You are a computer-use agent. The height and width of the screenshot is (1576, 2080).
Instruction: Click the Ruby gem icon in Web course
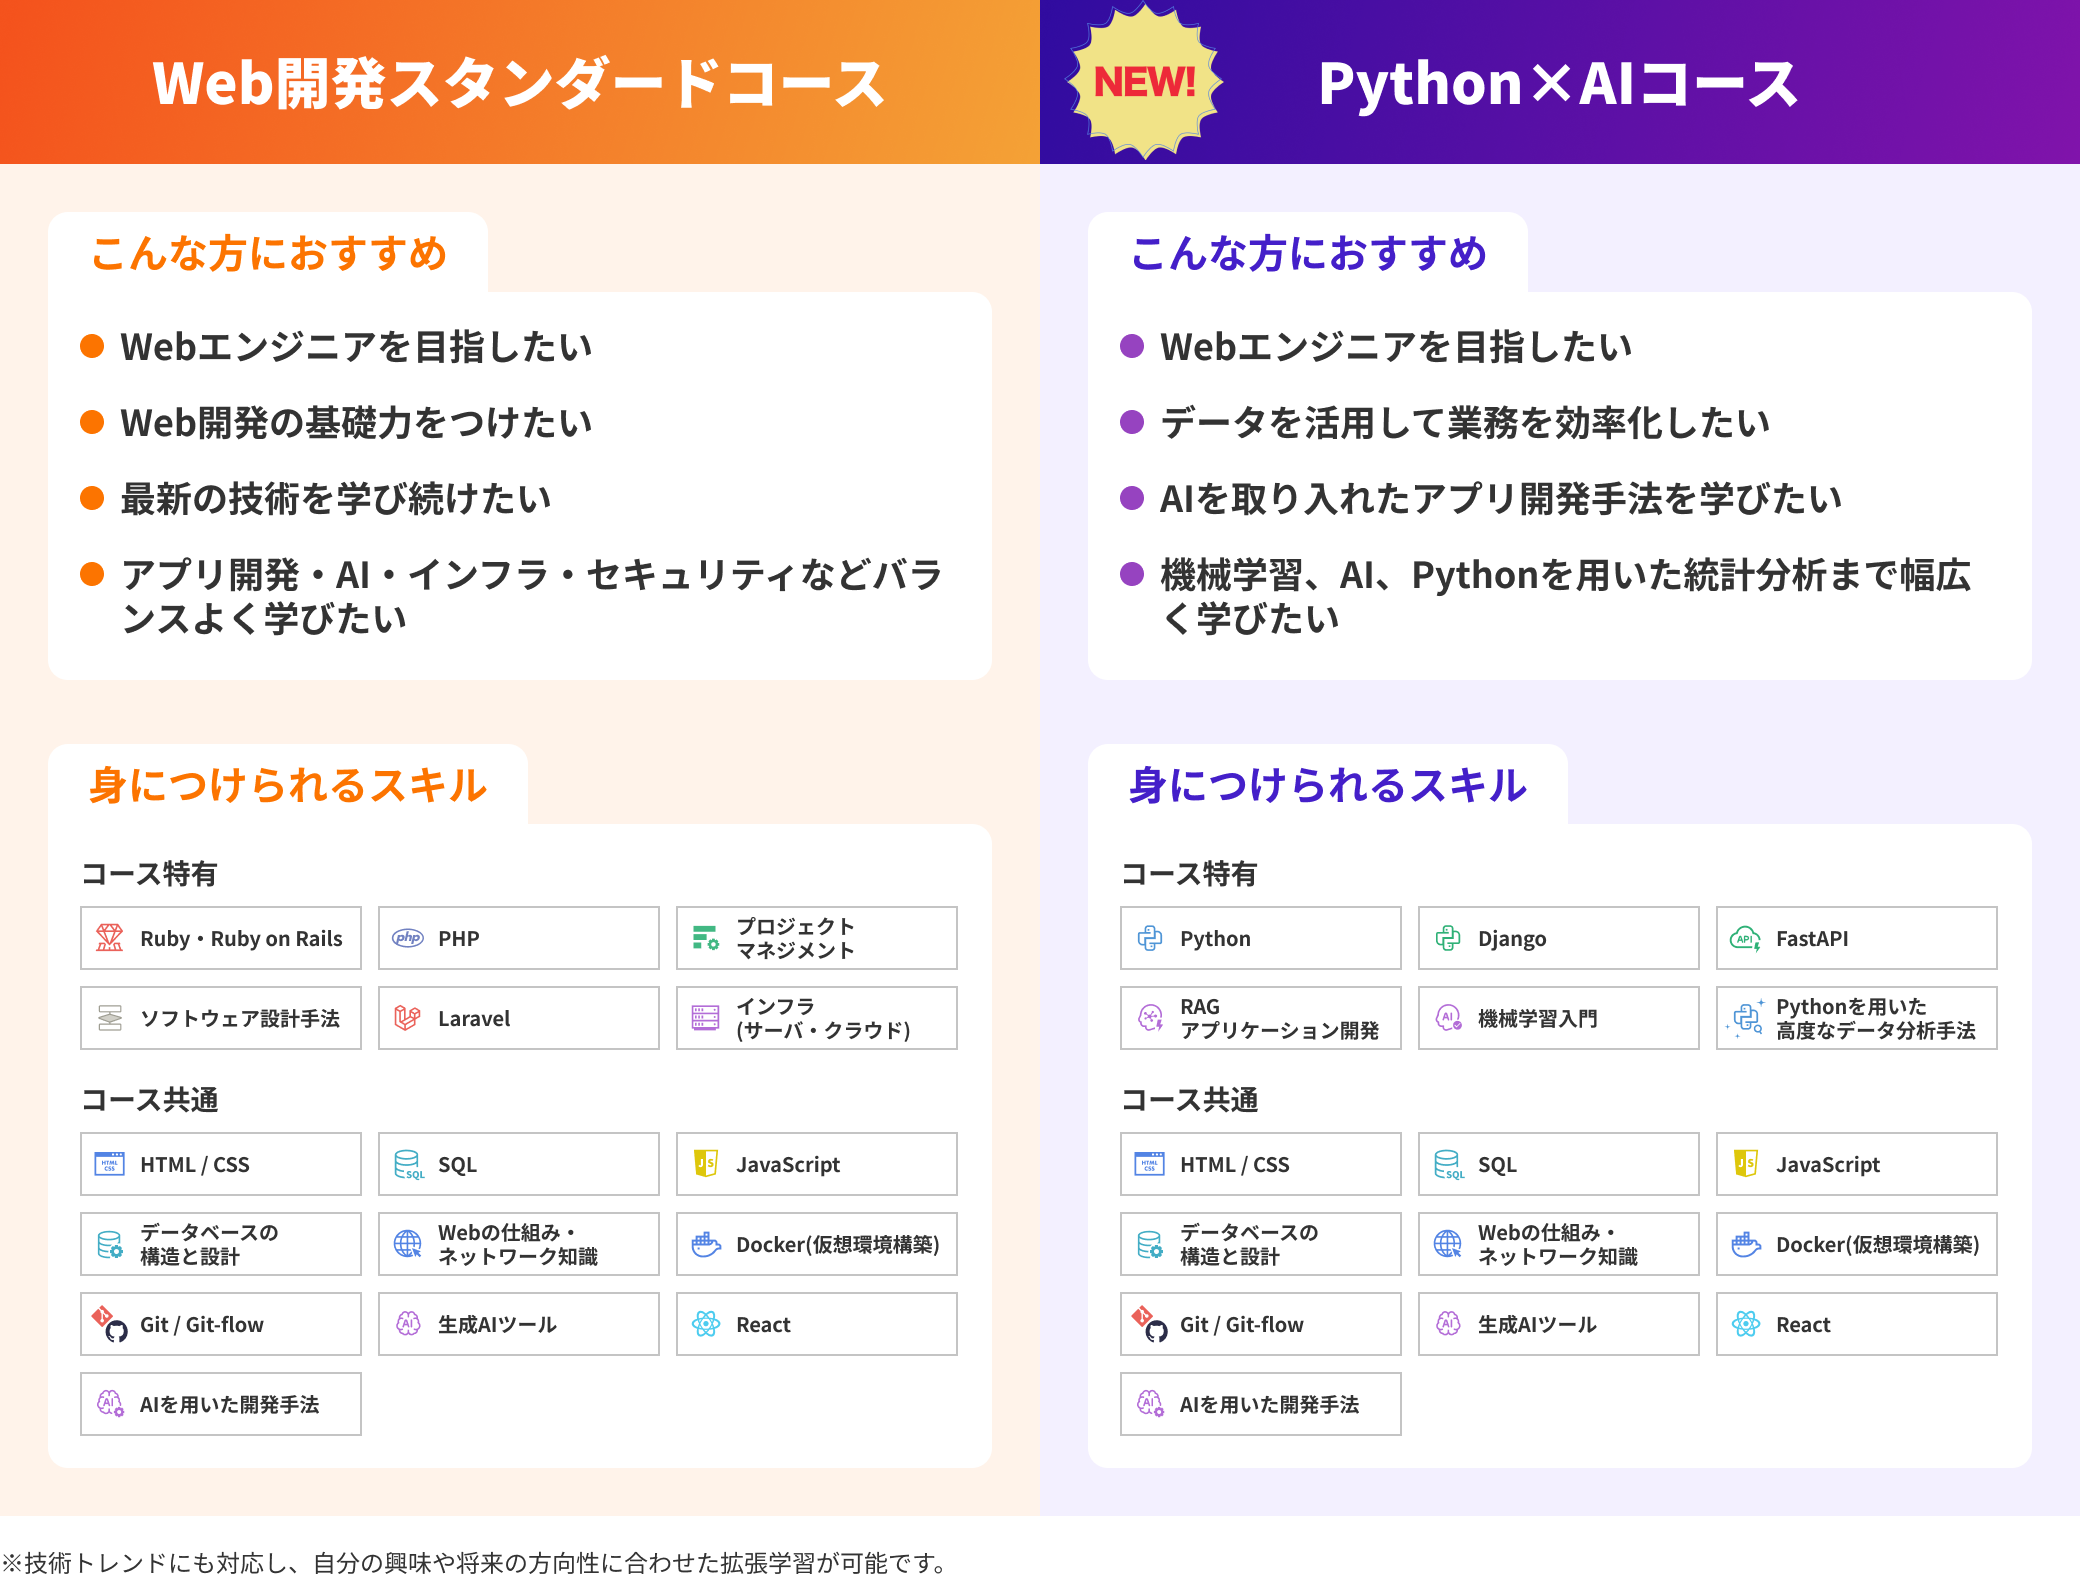[109, 938]
